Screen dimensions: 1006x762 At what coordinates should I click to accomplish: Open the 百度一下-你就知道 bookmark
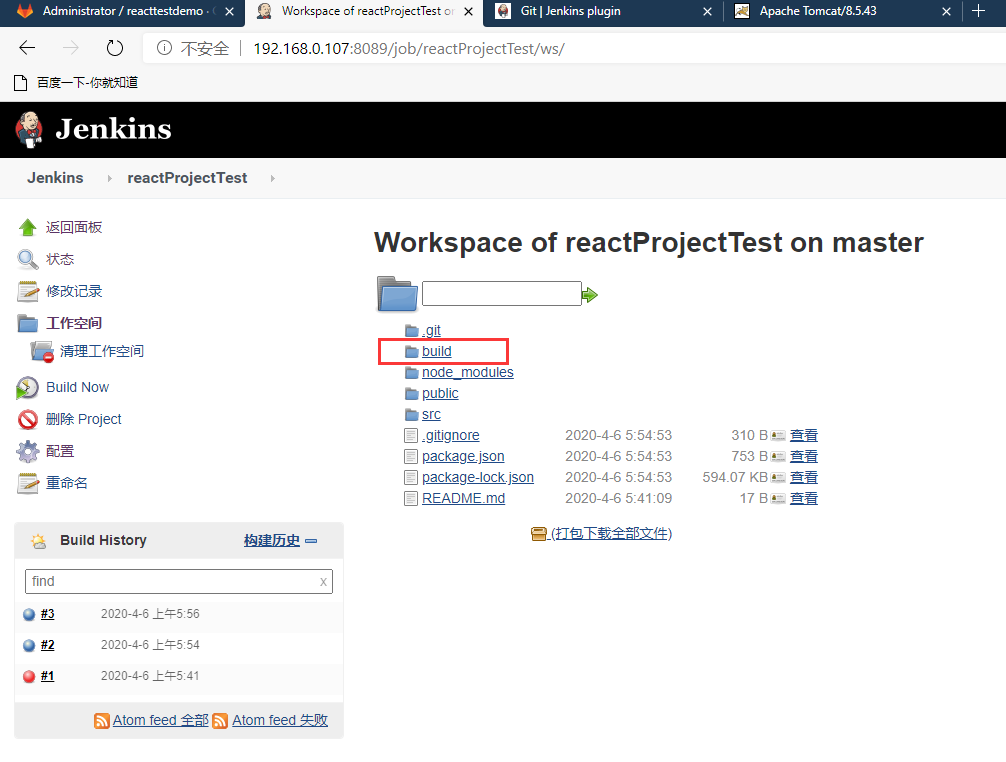click(76, 83)
